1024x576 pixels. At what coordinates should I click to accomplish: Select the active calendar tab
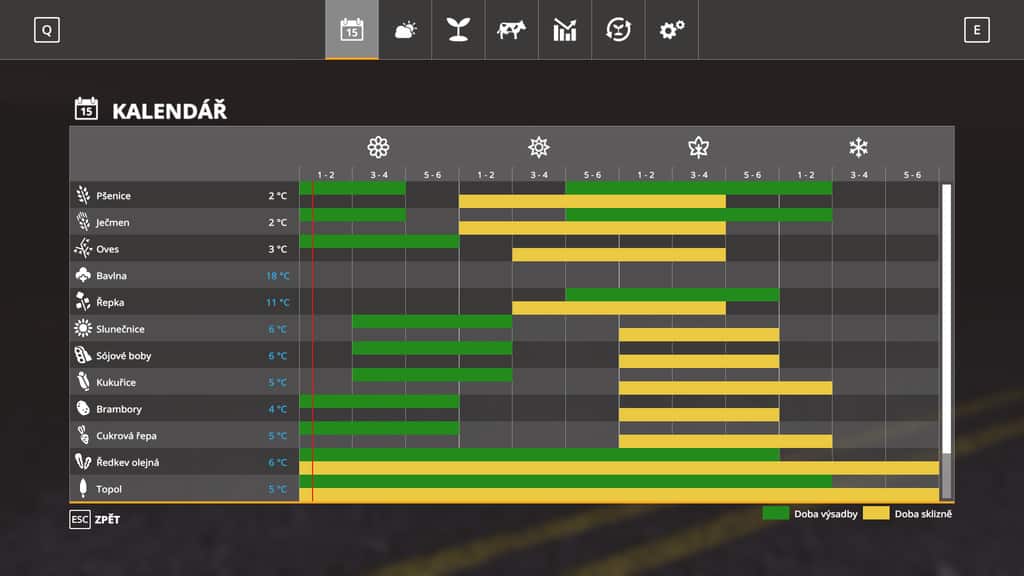coord(352,30)
